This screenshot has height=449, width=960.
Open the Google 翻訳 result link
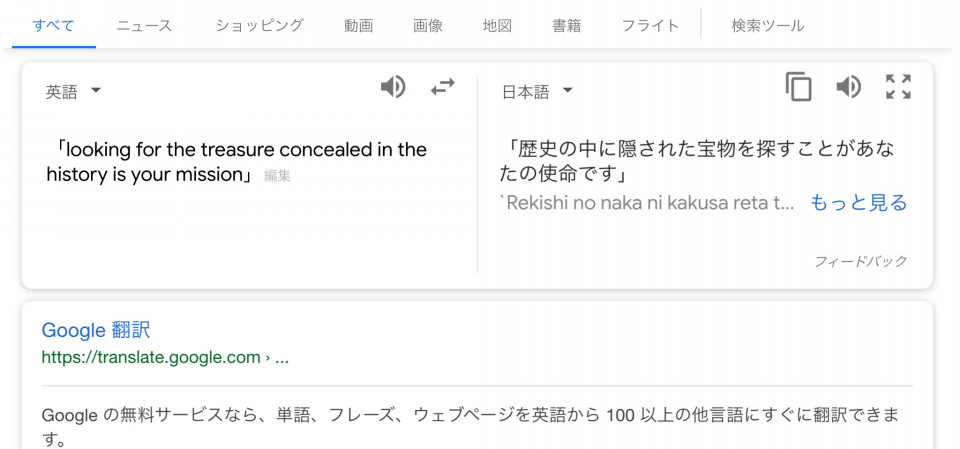(96, 331)
